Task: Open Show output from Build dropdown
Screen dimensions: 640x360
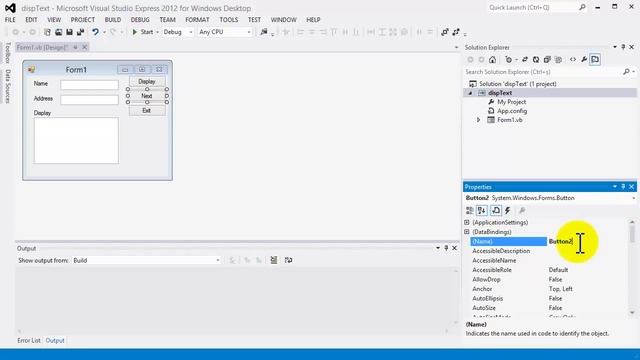Action: pyautogui.click(x=218, y=260)
